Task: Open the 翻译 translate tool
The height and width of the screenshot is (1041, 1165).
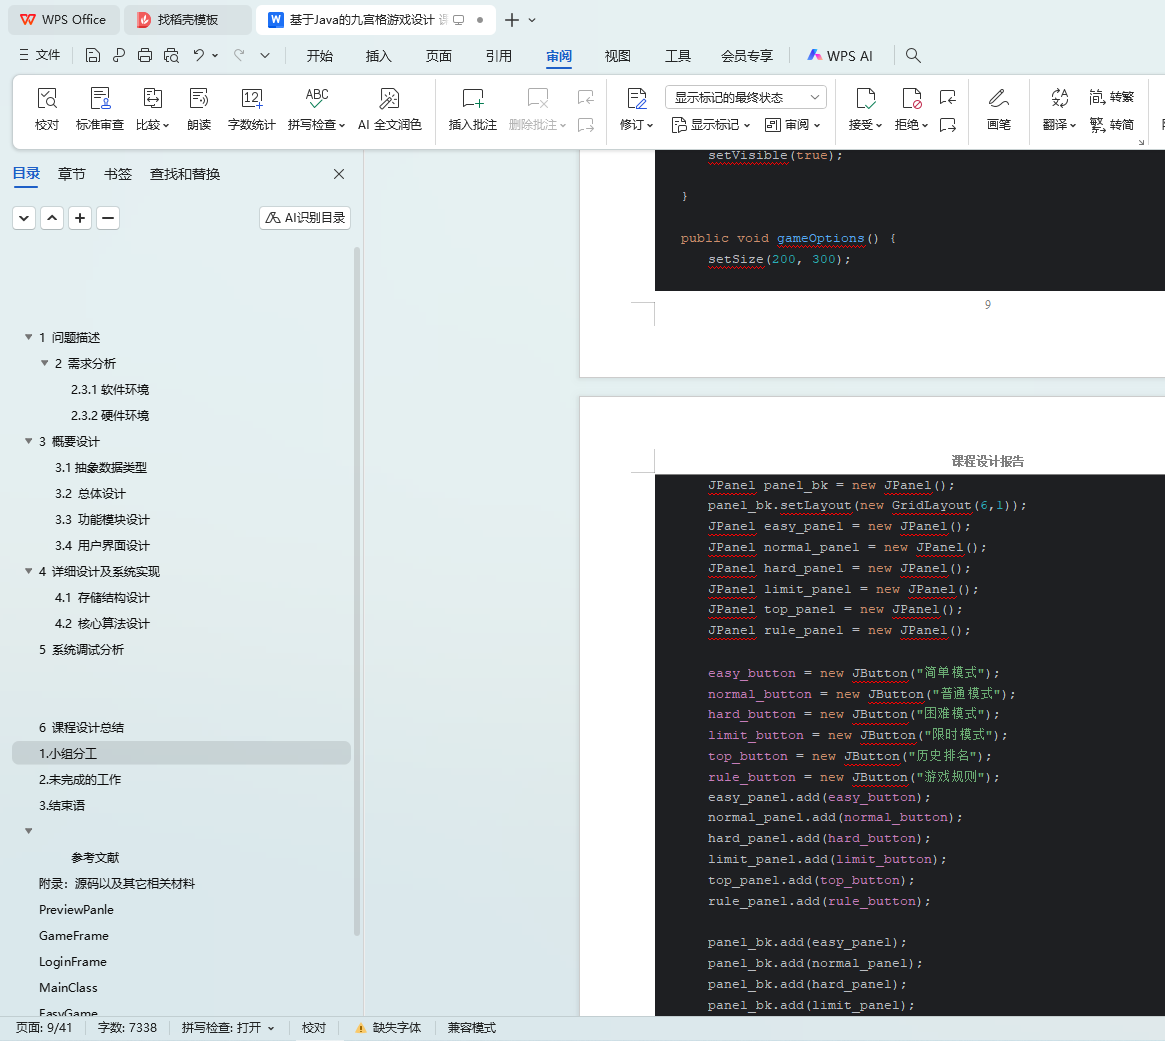Action: (x=1059, y=108)
